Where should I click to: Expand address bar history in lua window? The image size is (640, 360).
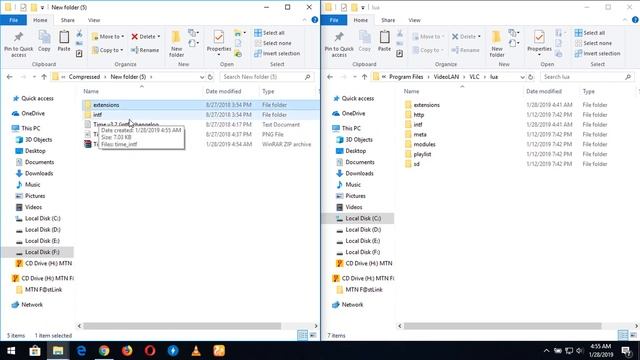[522, 77]
